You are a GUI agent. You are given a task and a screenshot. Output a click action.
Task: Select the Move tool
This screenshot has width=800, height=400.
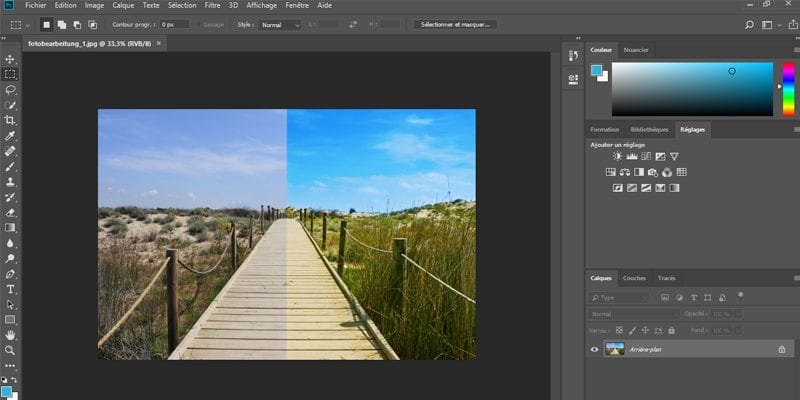tap(10, 59)
